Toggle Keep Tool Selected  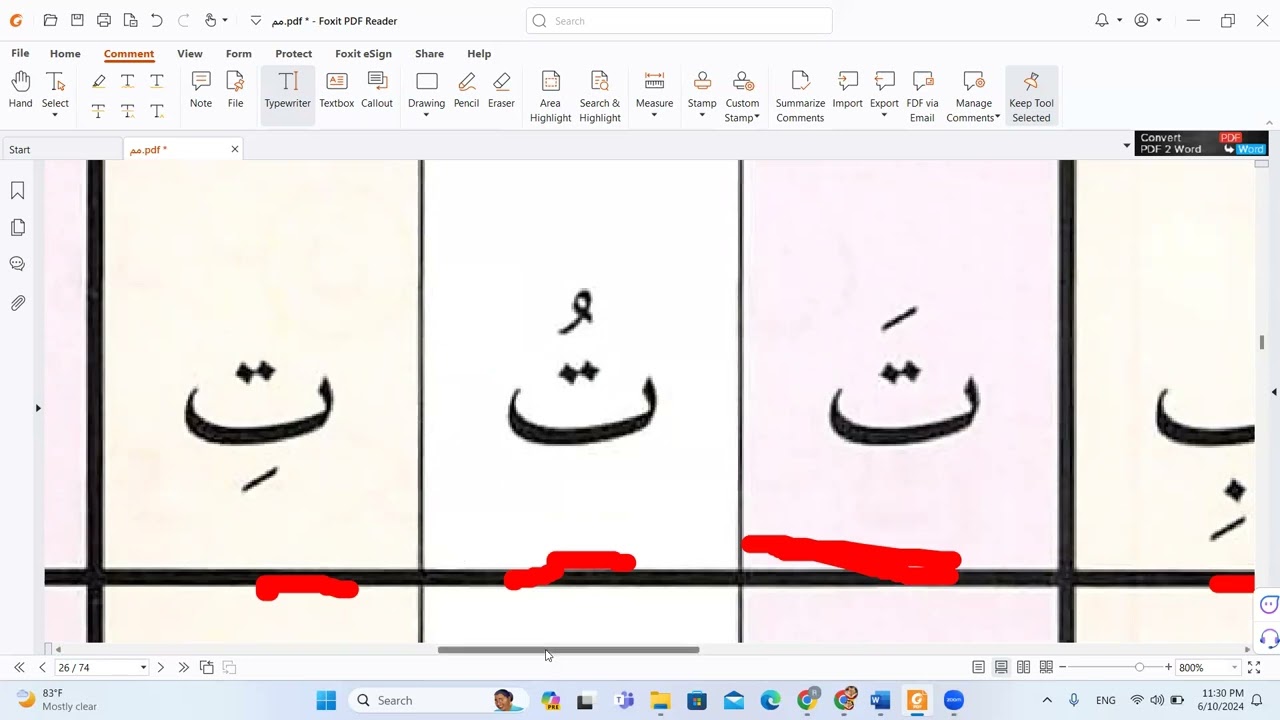tap(1031, 97)
